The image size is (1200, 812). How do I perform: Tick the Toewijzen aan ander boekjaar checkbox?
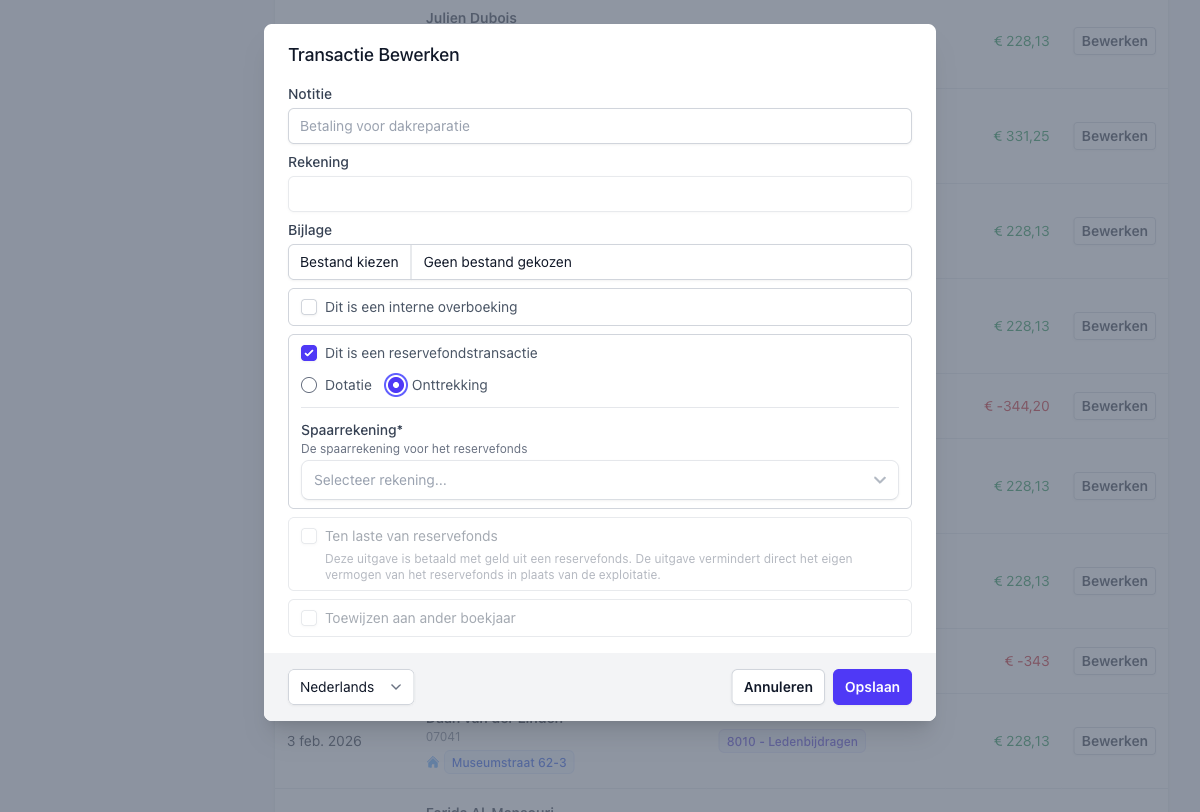point(309,618)
